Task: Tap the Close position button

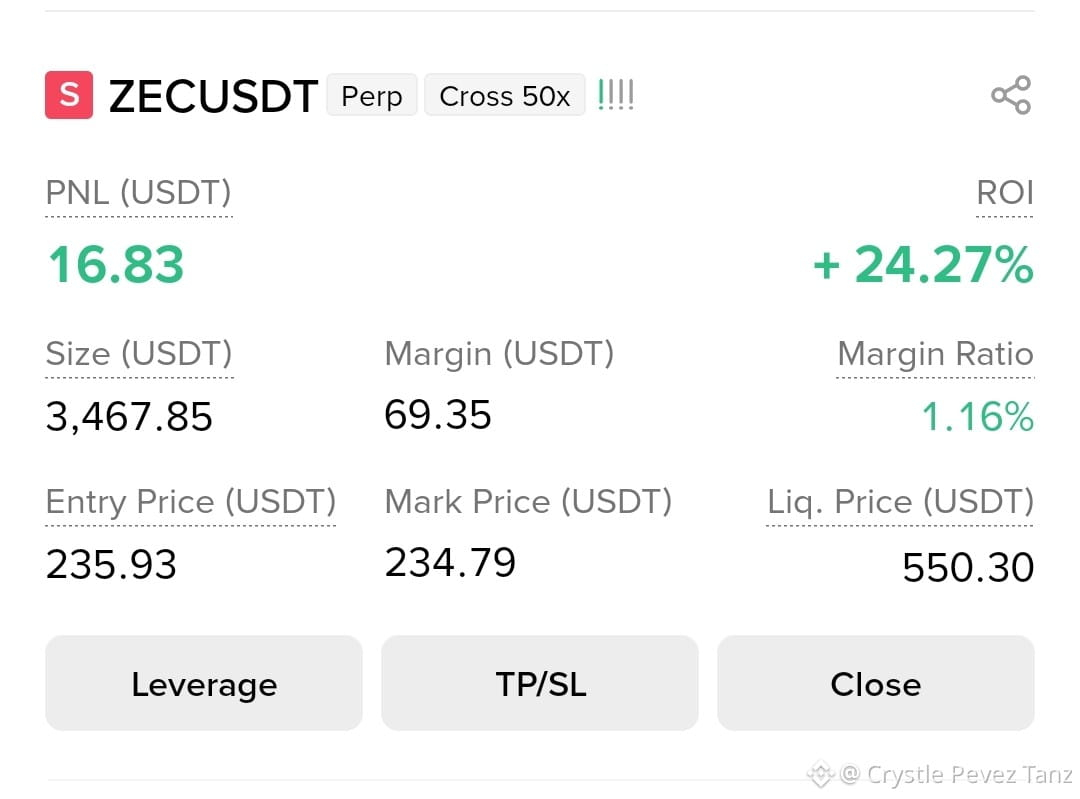Action: pyautogui.click(x=875, y=683)
